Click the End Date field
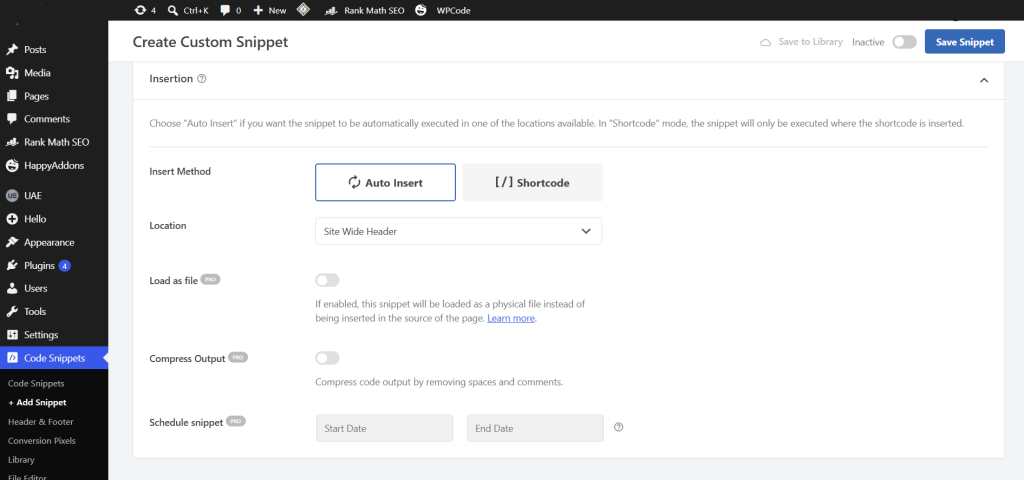Viewport: 1024px width, 480px height. (x=536, y=428)
